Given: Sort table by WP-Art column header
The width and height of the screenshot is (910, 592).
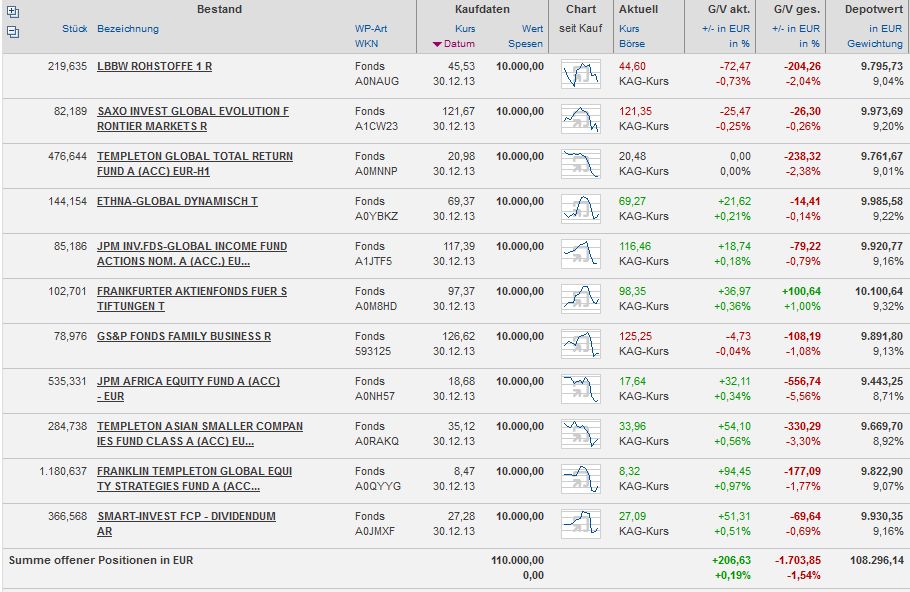Looking at the screenshot, I should coord(371,28).
